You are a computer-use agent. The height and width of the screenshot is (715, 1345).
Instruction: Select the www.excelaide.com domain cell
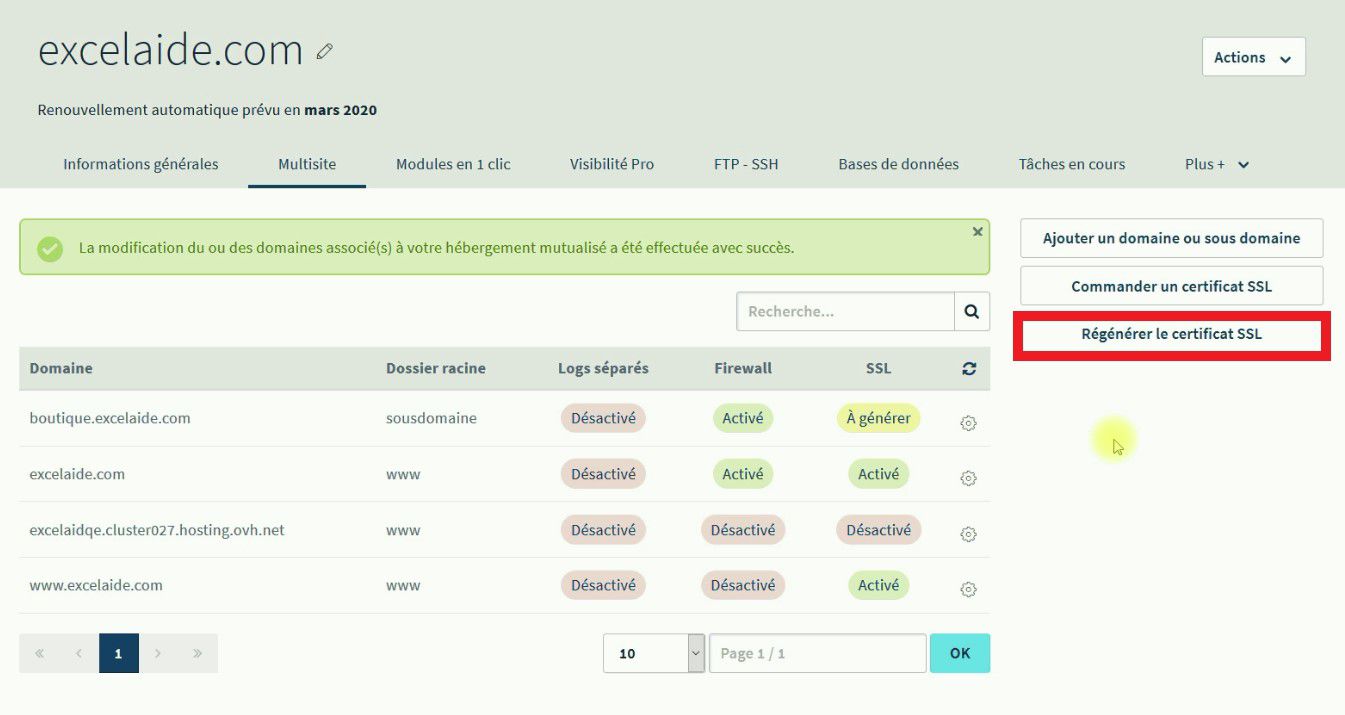click(96, 585)
